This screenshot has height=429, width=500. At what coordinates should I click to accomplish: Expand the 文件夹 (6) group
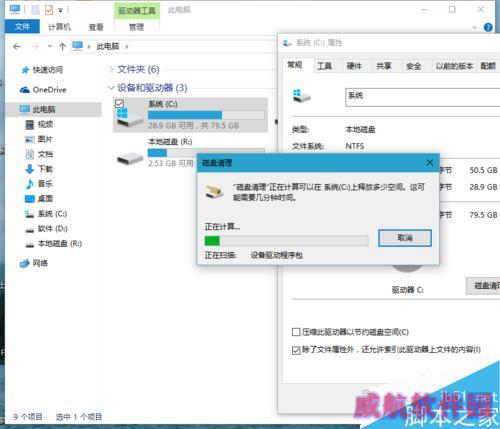click(111, 69)
